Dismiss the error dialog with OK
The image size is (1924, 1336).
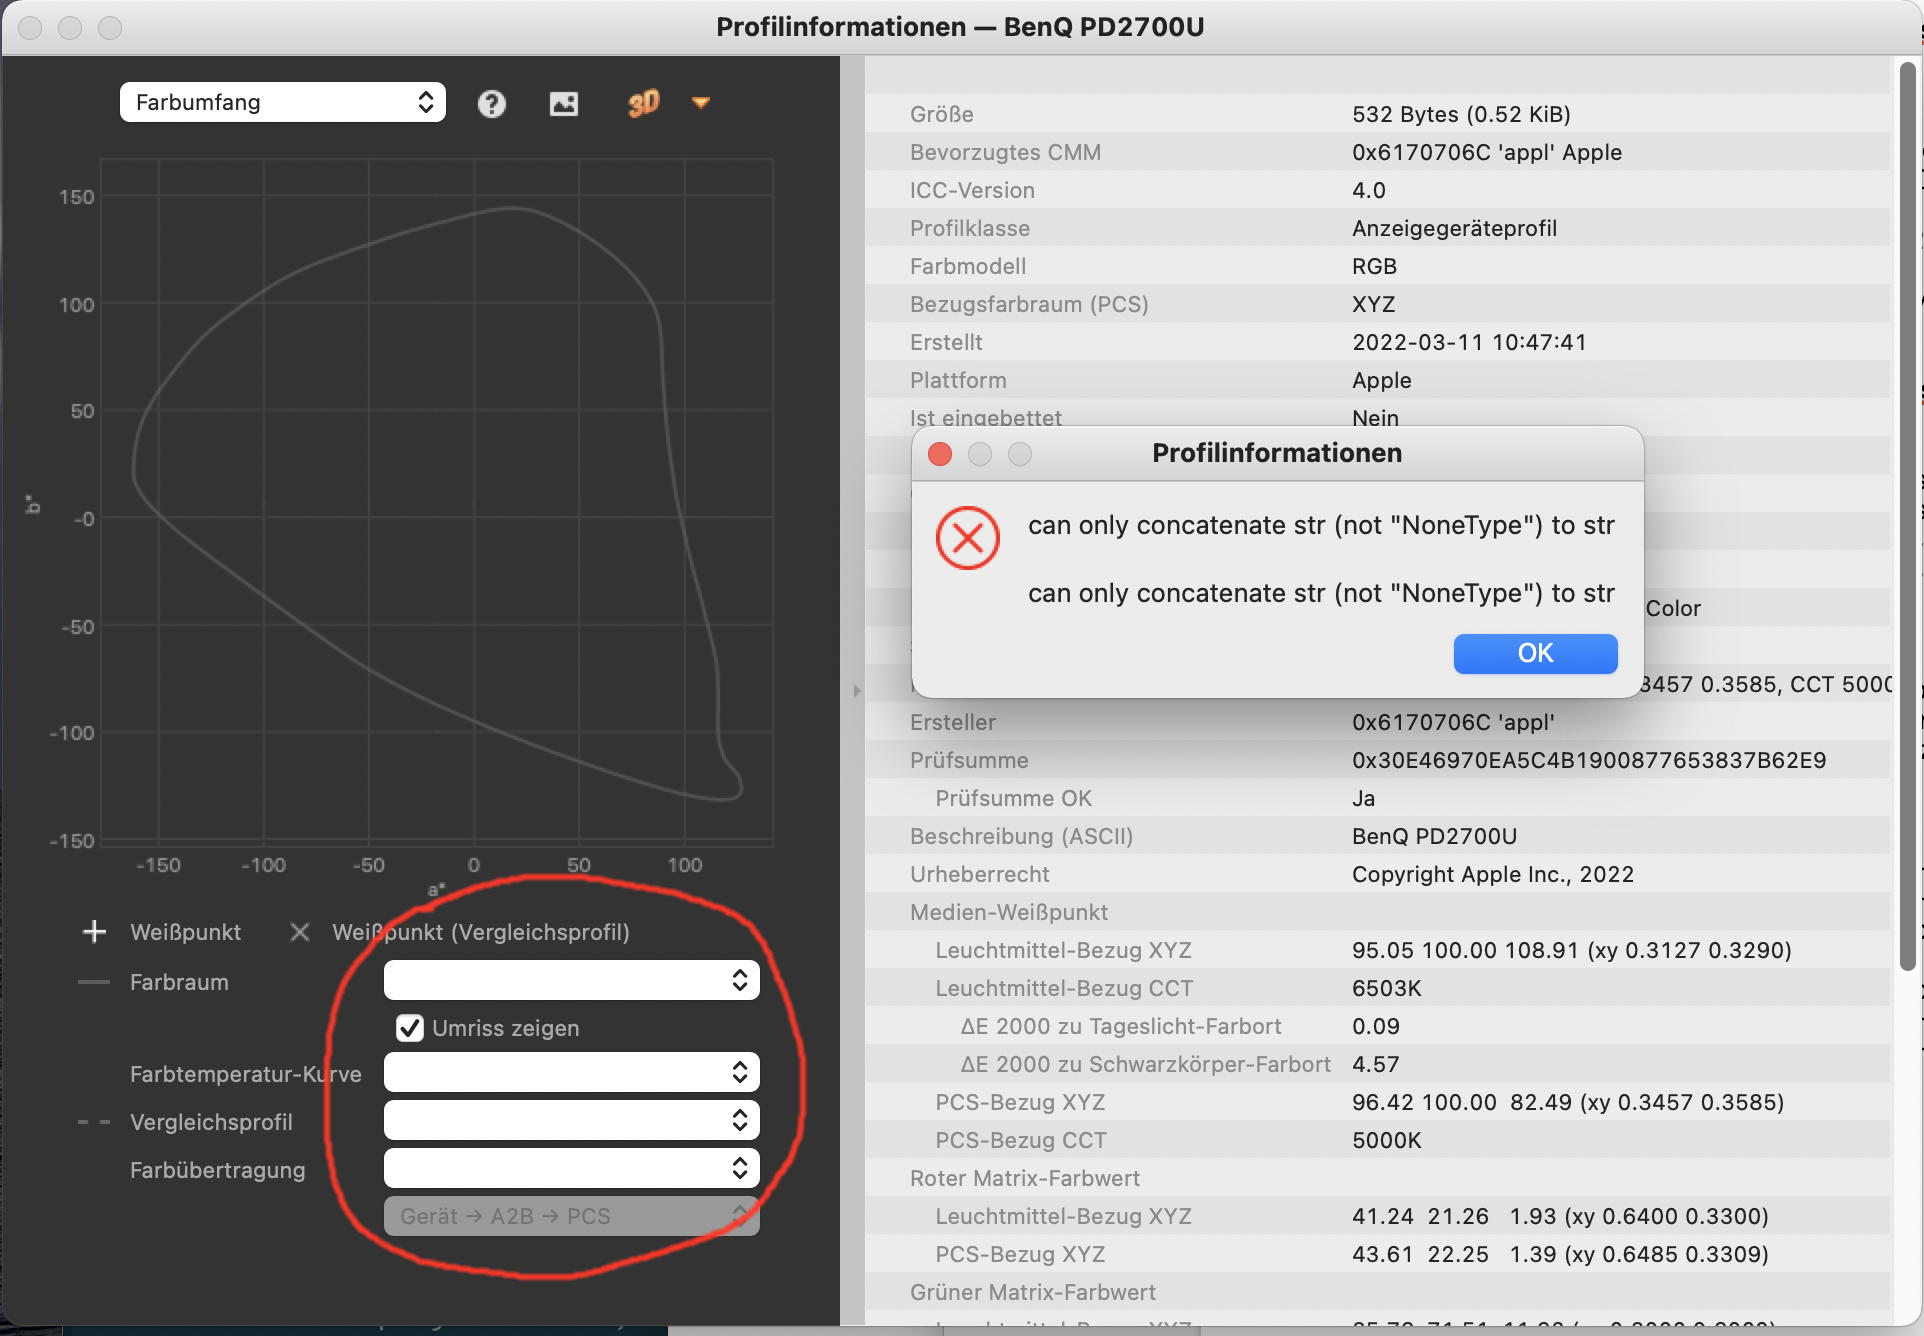click(1534, 653)
